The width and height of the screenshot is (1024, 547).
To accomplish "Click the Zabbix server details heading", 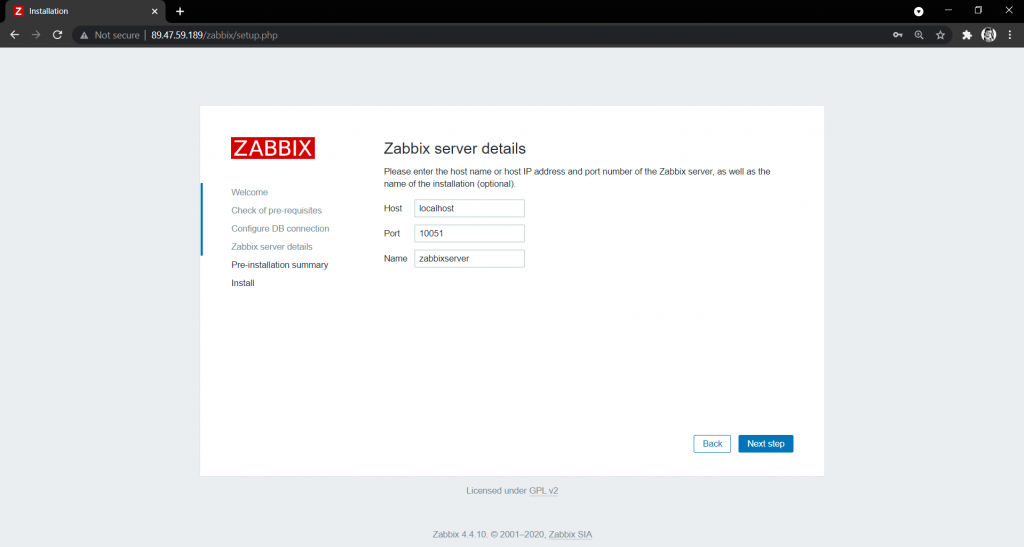I will coord(455,149).
